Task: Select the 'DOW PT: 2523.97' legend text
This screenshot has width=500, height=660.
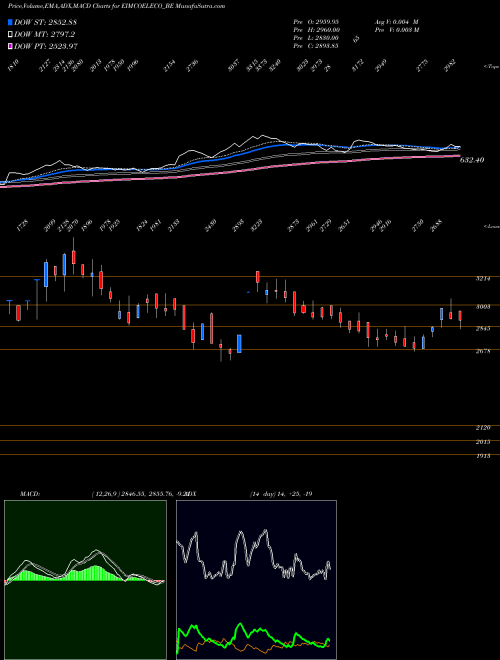Action: tap(46, 47)
